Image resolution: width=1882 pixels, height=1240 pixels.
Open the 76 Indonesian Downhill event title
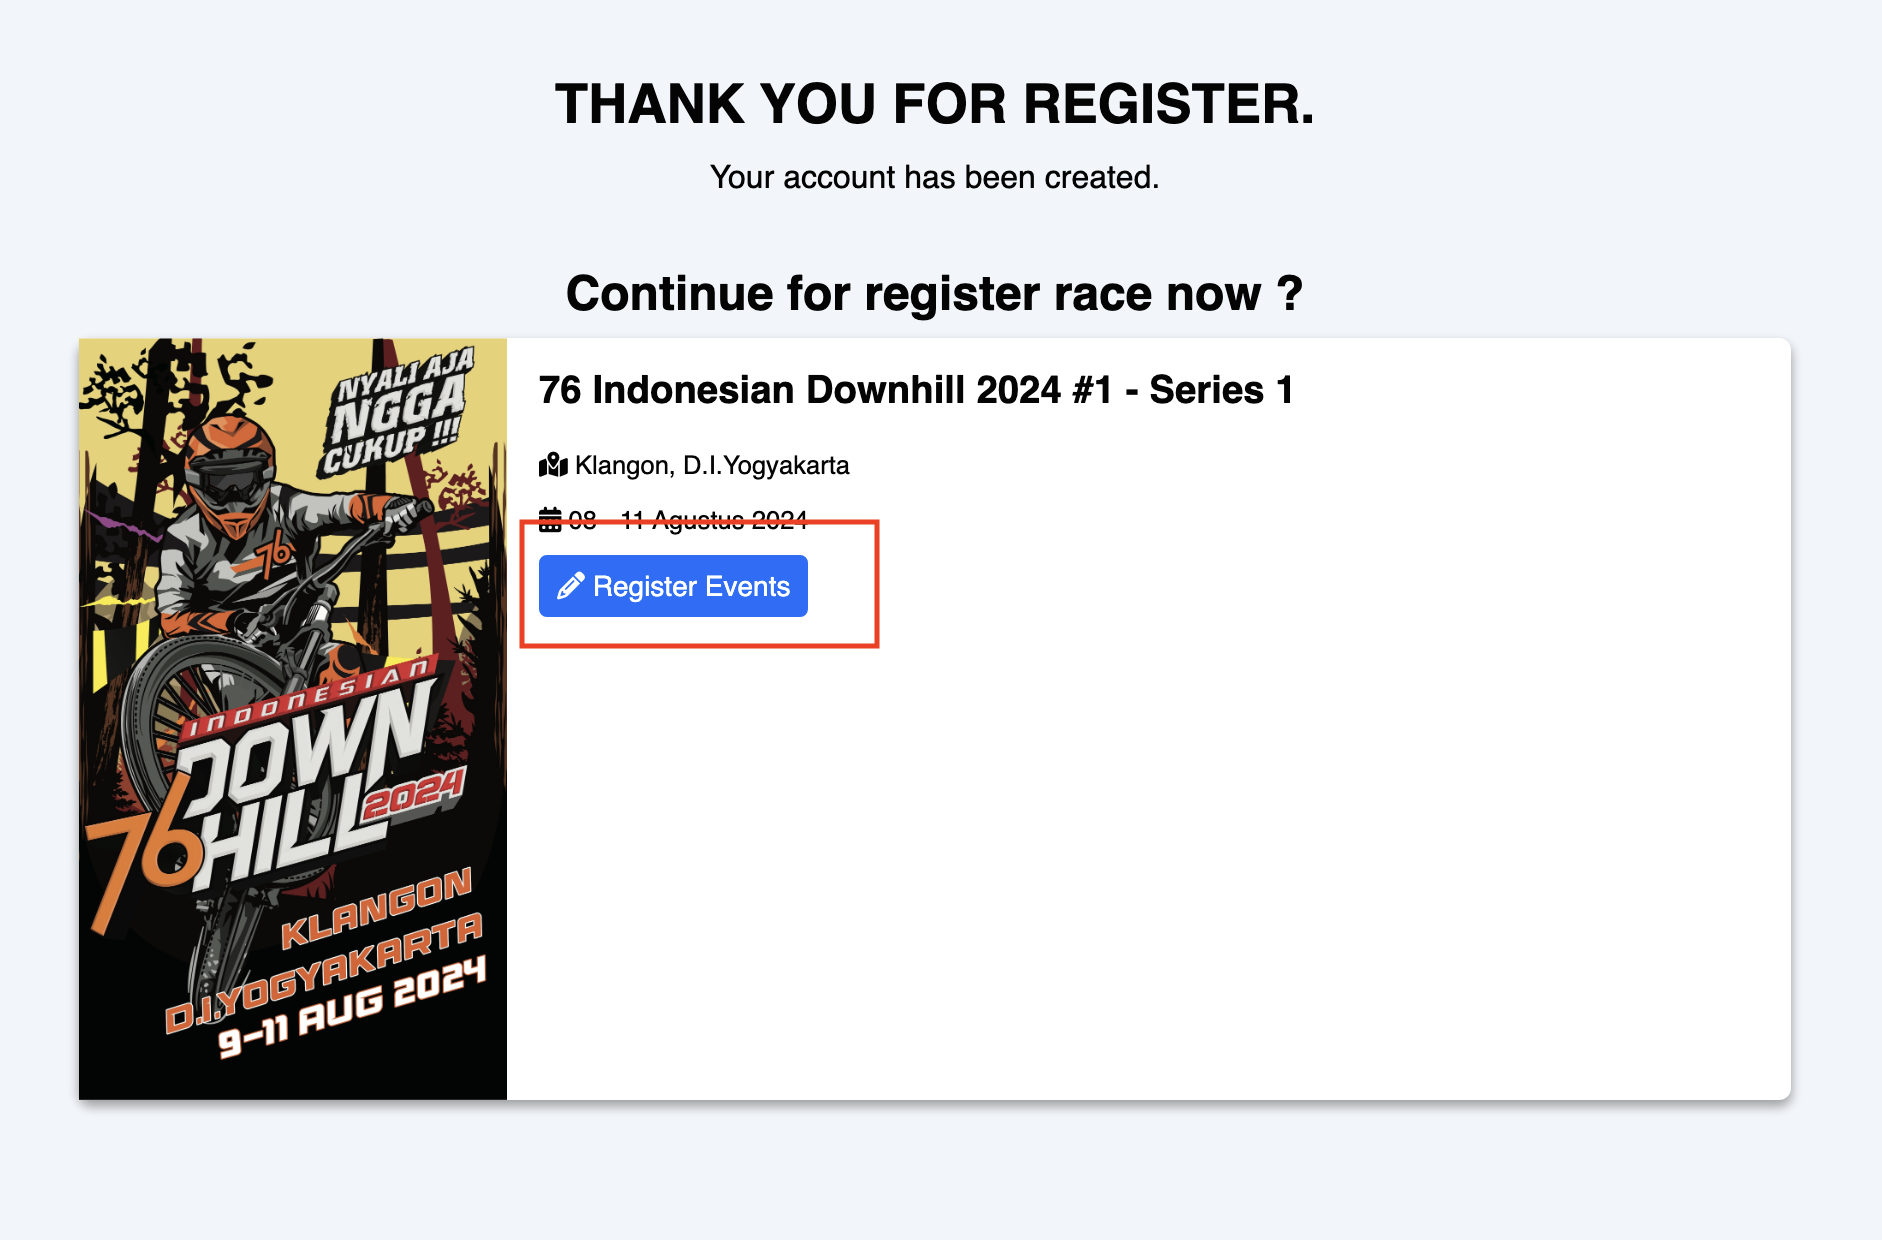pos(915,390)
